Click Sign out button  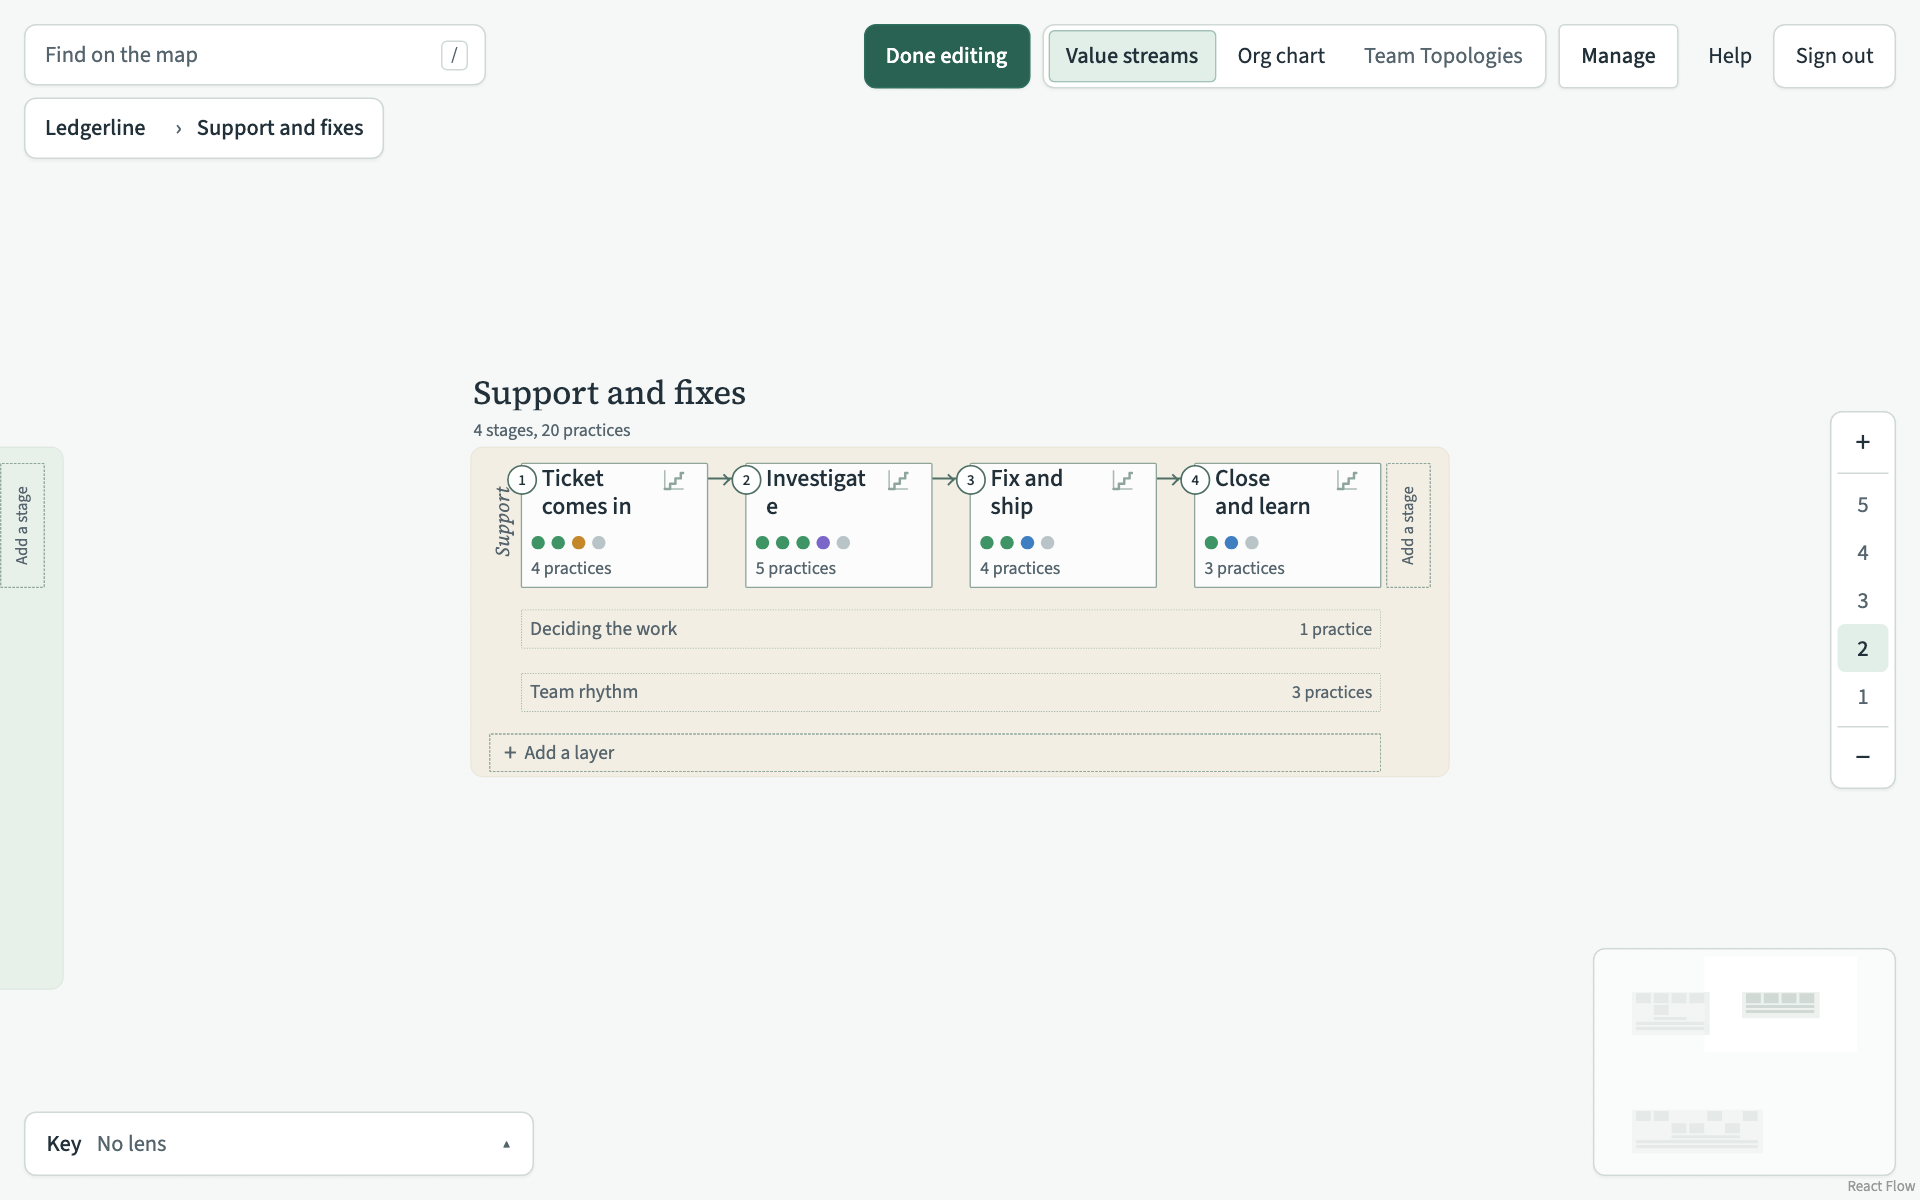tap(1833, 56)
